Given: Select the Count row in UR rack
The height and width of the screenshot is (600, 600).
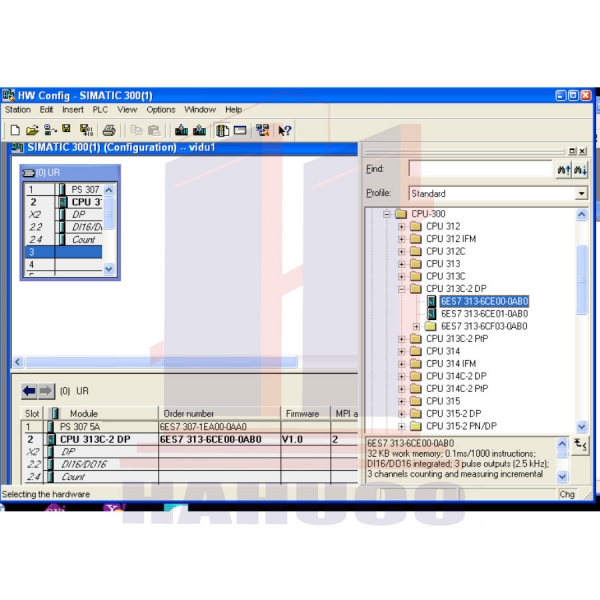Looking at the screenshot, I should tap(64, 240).
